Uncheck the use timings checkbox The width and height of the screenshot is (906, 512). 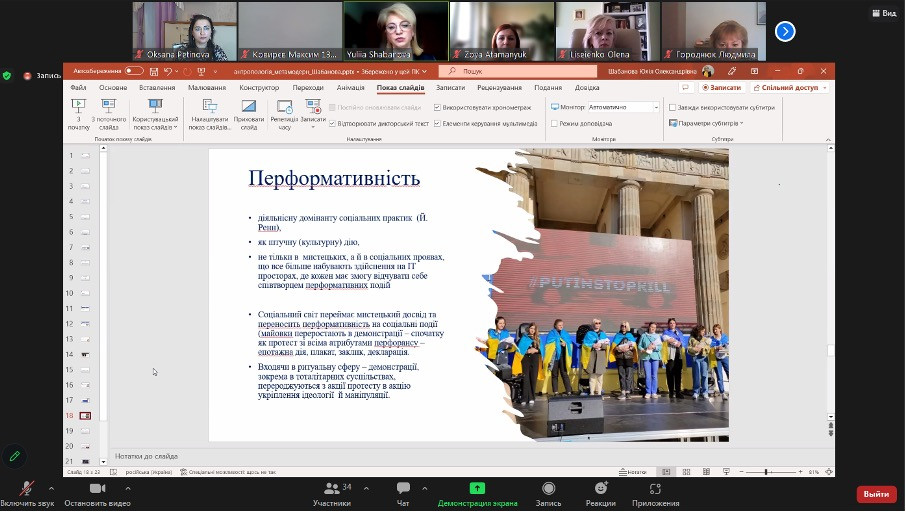coord(437,107)
